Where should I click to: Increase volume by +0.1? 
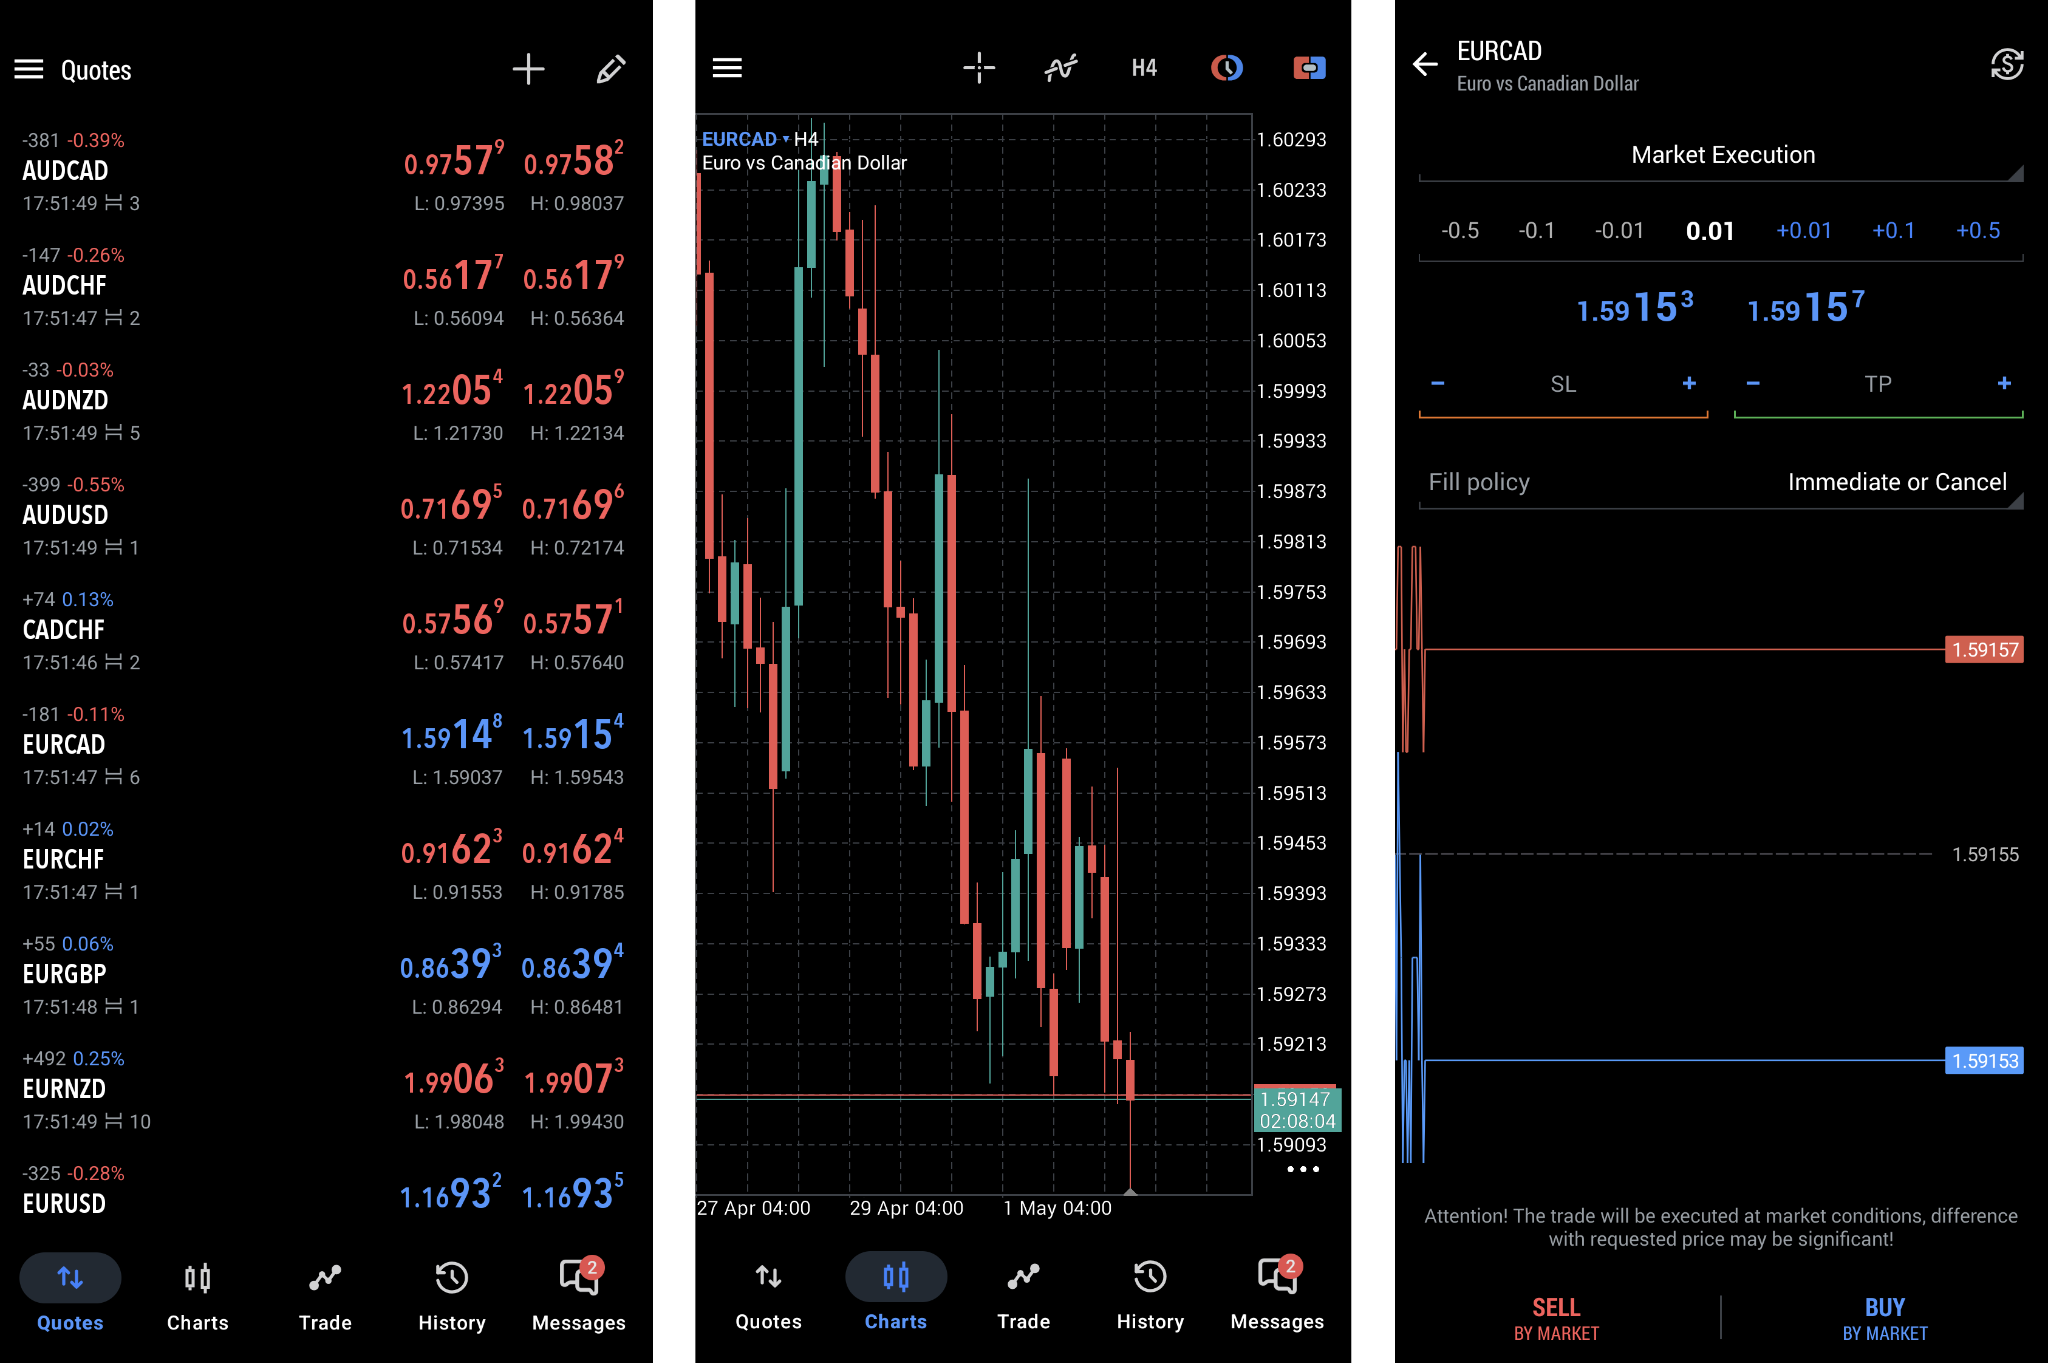(1894, 231)
